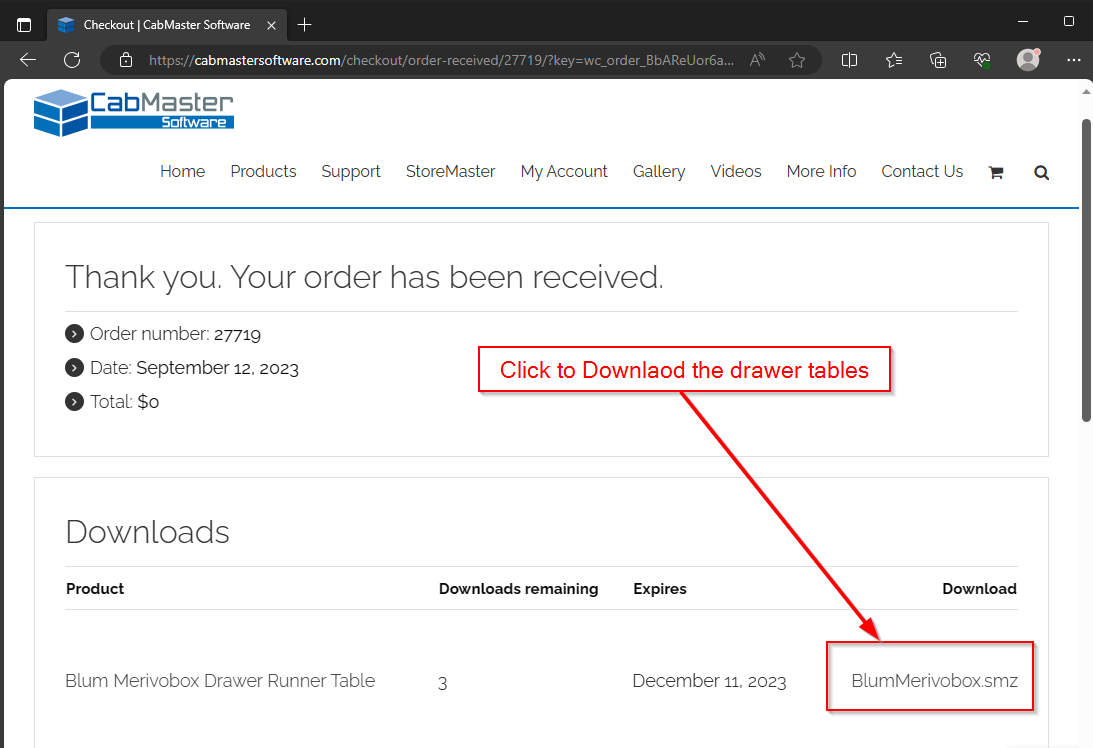Click the Product column header

[95, 589]
